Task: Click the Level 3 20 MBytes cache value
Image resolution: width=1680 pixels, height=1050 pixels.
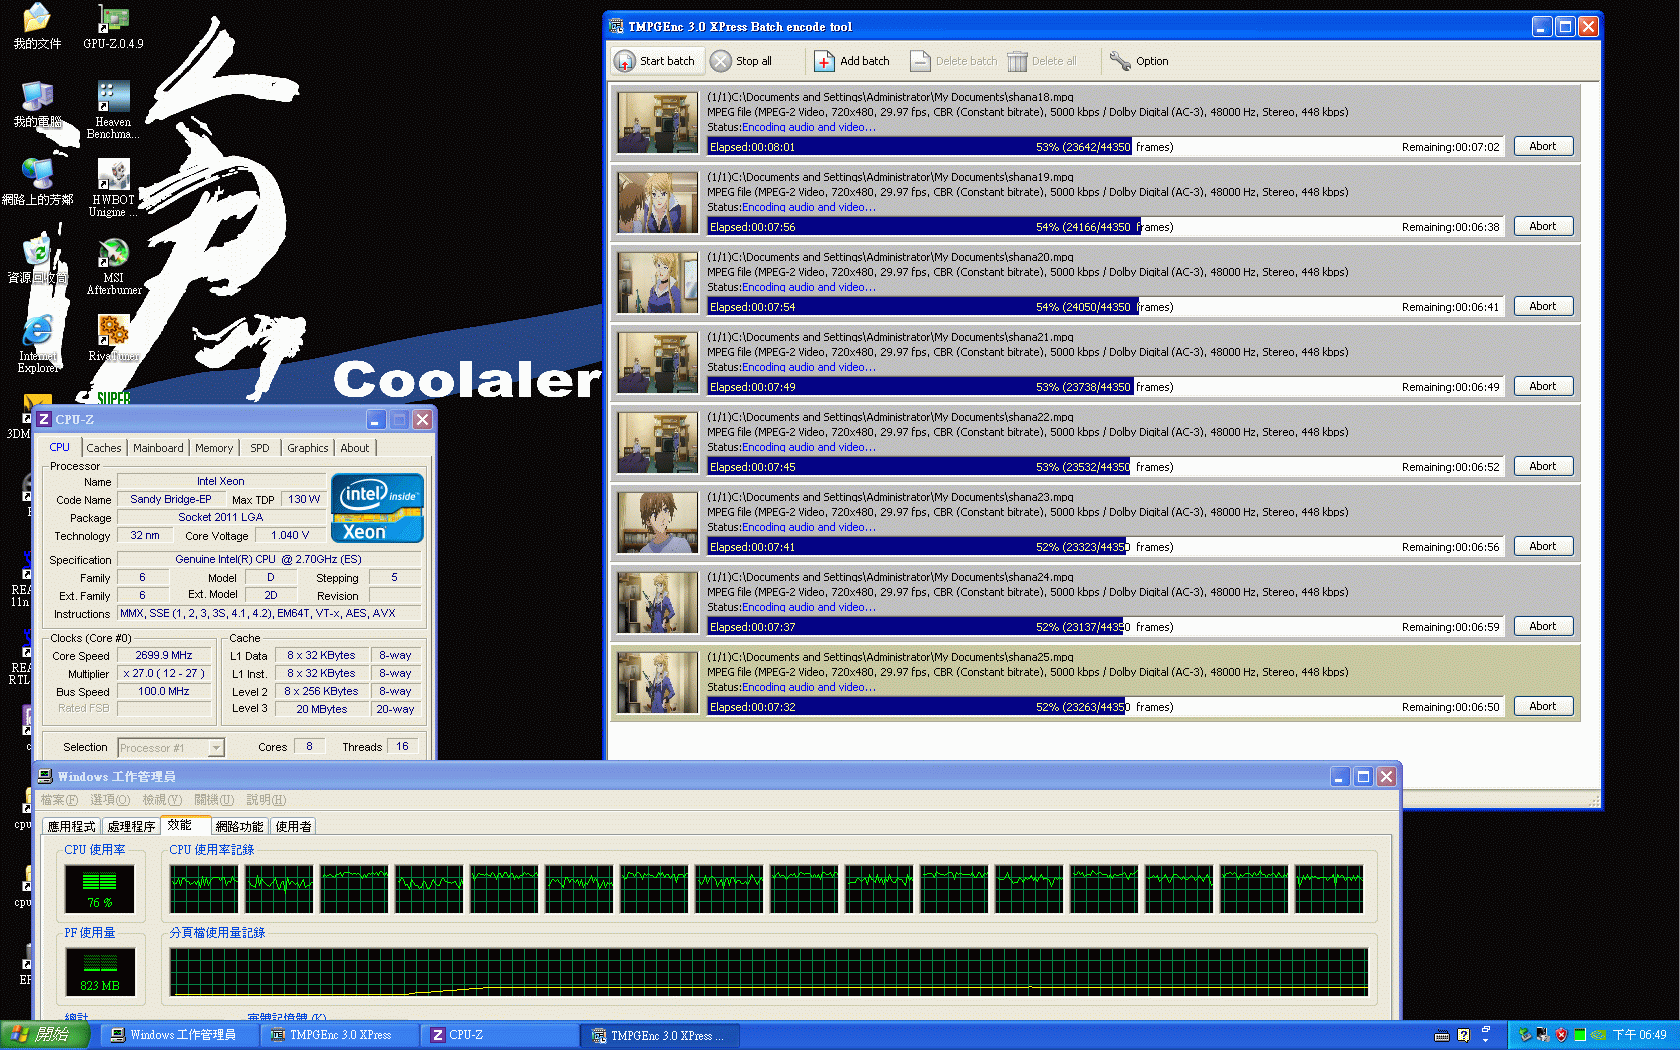Action: coord(322,710)
